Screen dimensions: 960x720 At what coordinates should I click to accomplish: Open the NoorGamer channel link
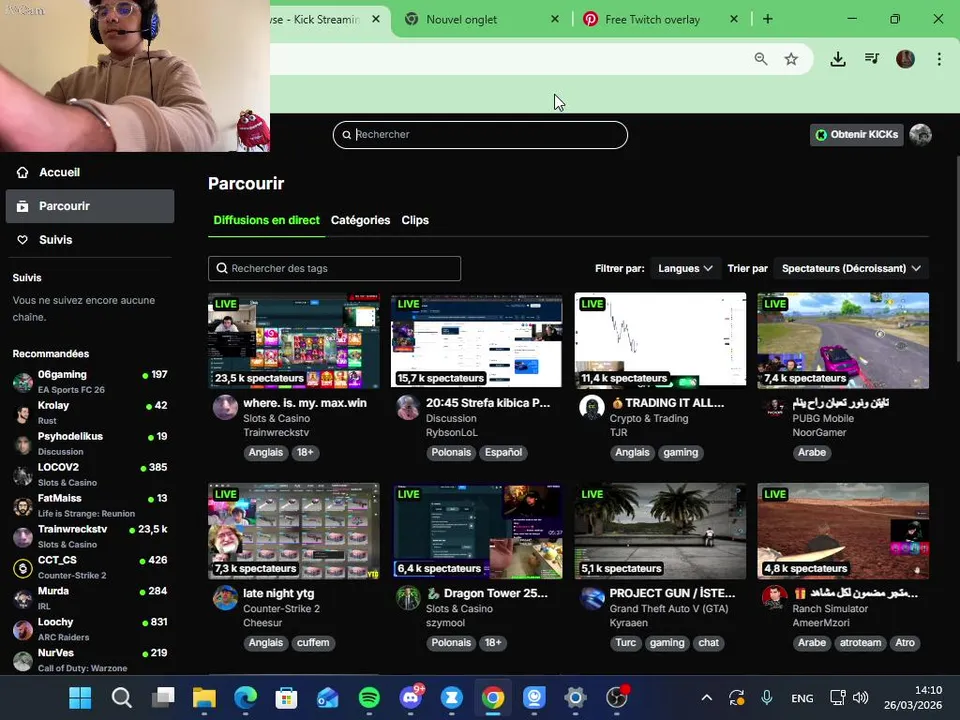(x=819, y=433)
